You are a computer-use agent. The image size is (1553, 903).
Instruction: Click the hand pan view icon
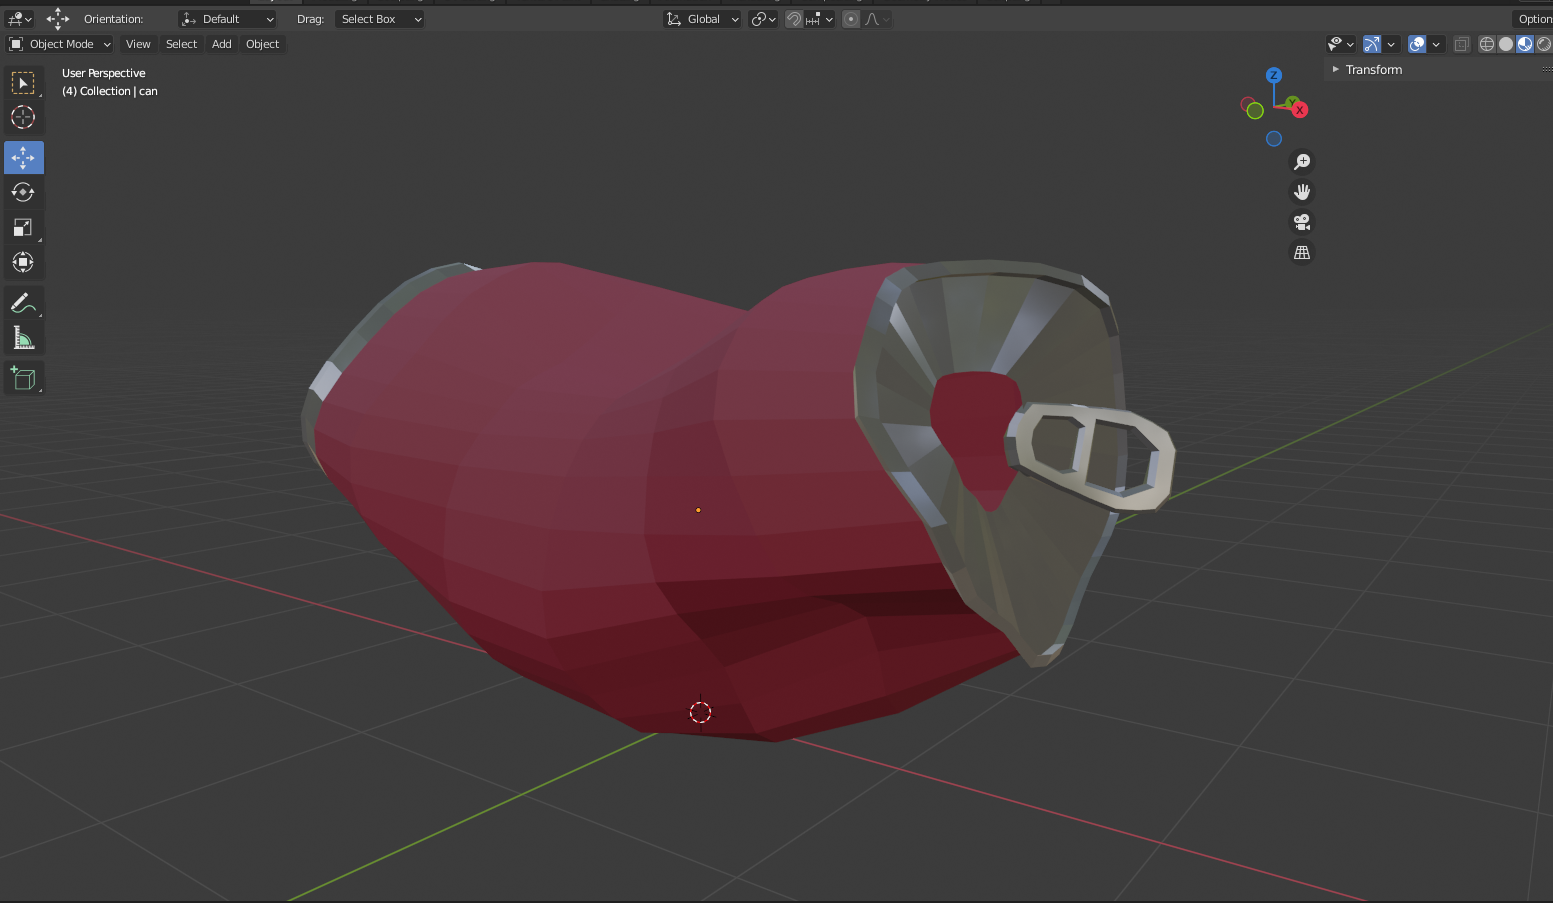1302,192
